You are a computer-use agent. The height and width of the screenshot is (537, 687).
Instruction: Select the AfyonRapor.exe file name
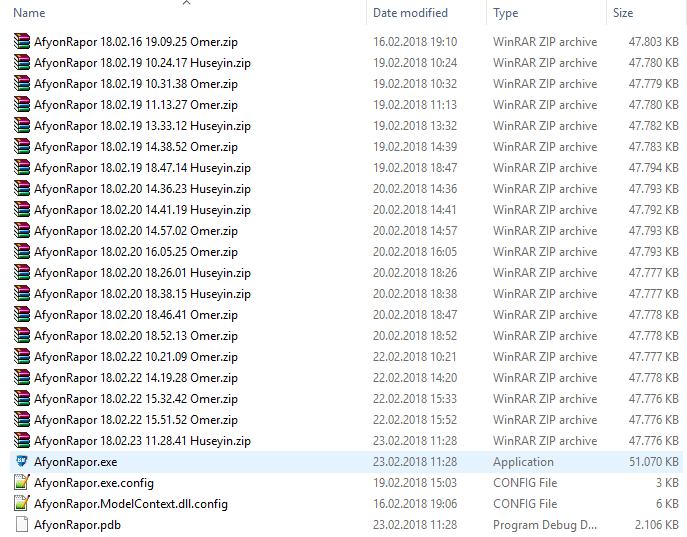click(x=76, y=462)
